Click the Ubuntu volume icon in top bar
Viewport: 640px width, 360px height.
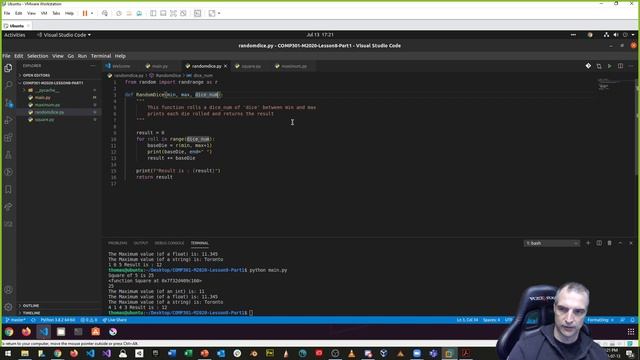point(616,35)
